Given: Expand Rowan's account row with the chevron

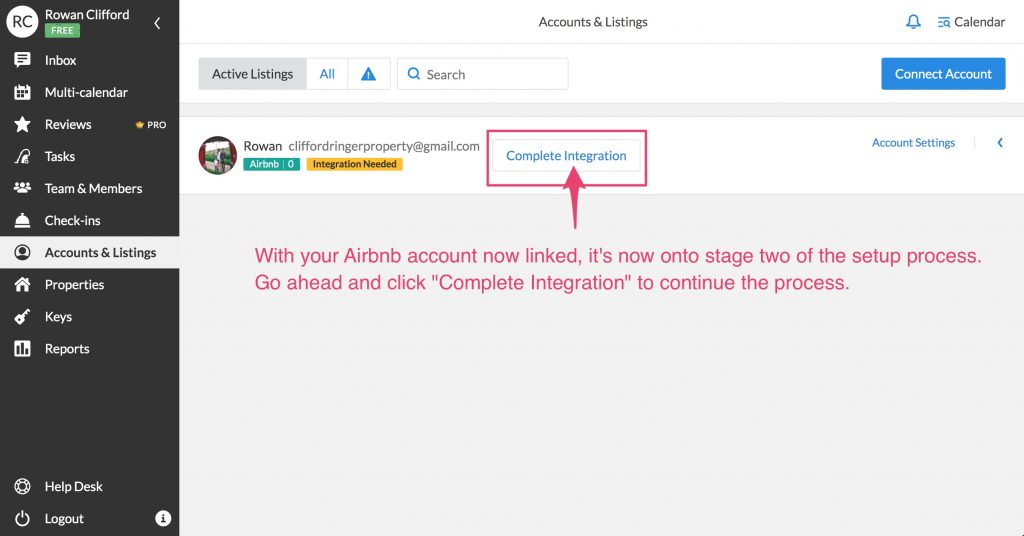Looking at the screenshot, I should pyautogui.click(x=999, y=143).
